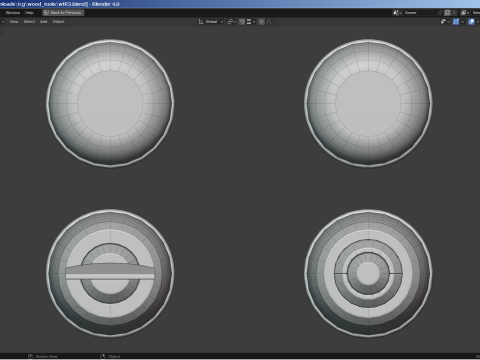Screen dimensions: 480x360
Task: Open the object visibility and selectability dropdown
Action: (x=445, y=22)
